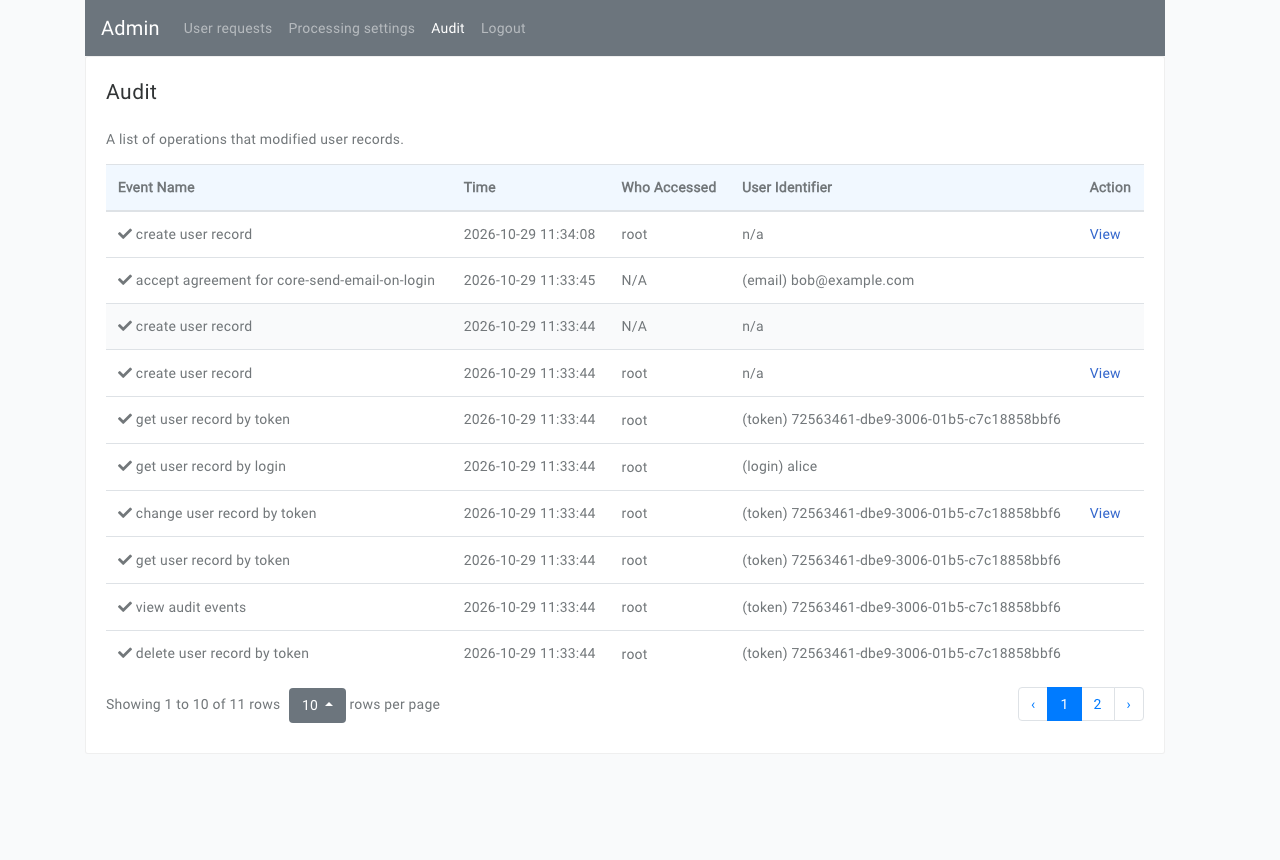Click token identifier in view audit events row
Viewport: 1280px width, 860px height.
(901, 607)
